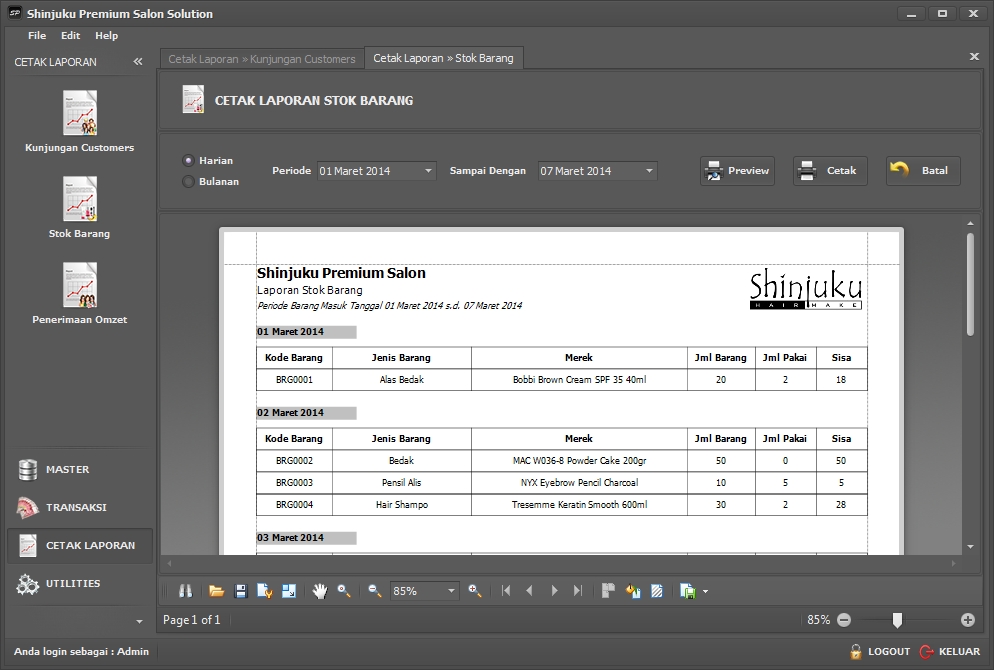994x670 pixels.
Task: Go to the next report page
Action: point(554,591)
